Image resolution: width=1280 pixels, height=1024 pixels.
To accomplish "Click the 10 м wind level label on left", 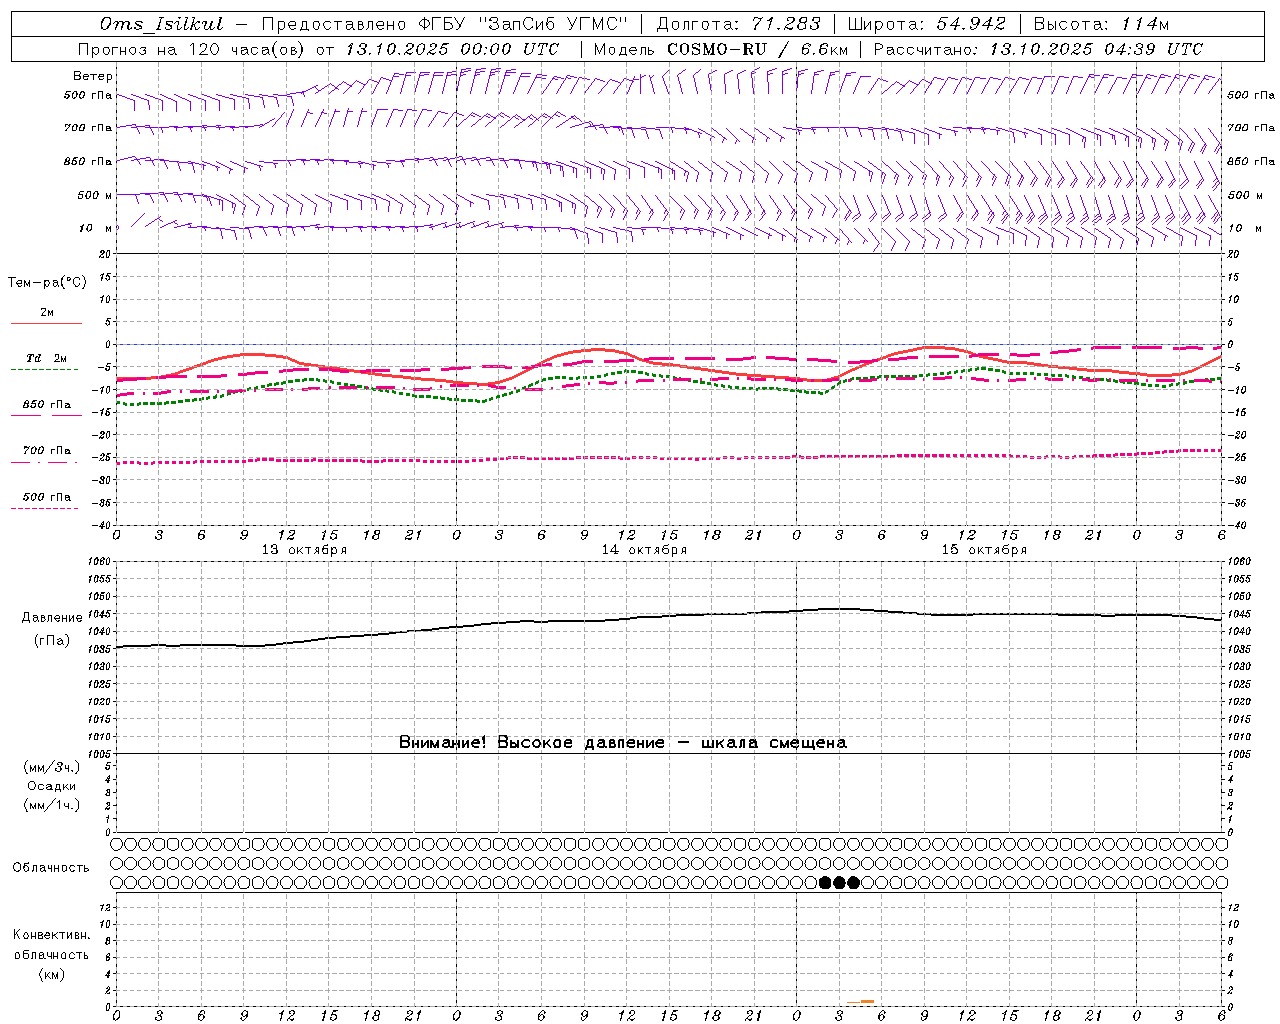I will click(x=95, y=228).
